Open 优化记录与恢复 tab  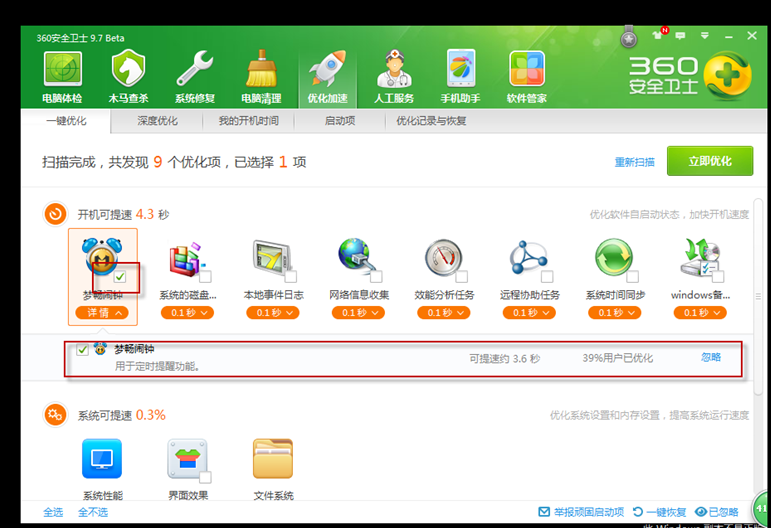pyautogui.click(x=431, y=121)
